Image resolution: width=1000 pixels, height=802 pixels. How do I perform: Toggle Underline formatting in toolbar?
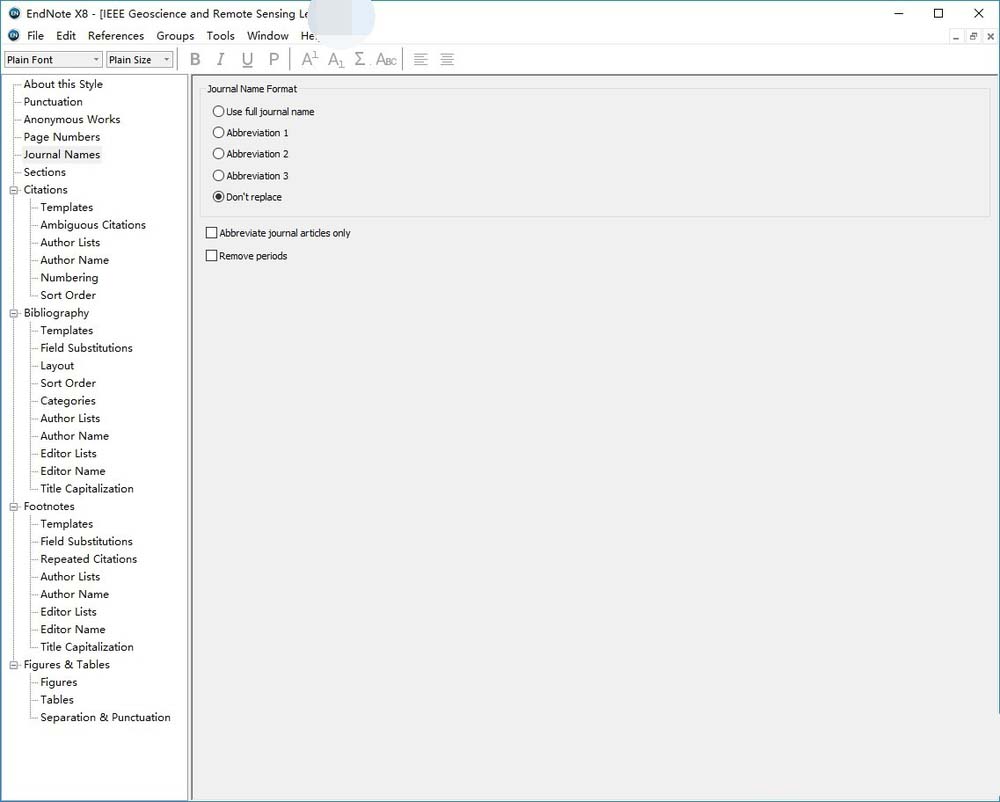tap(247, 60)
